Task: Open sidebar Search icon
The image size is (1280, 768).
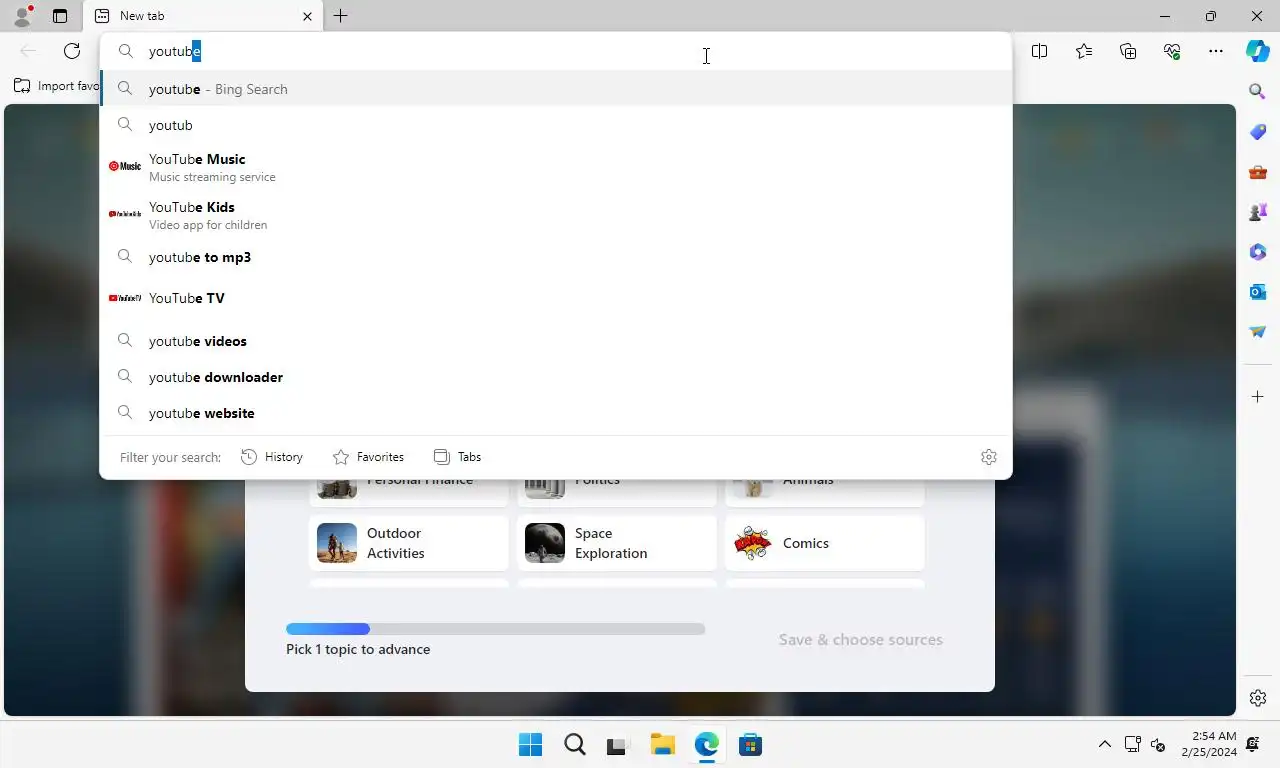Action: [1258, 91]
